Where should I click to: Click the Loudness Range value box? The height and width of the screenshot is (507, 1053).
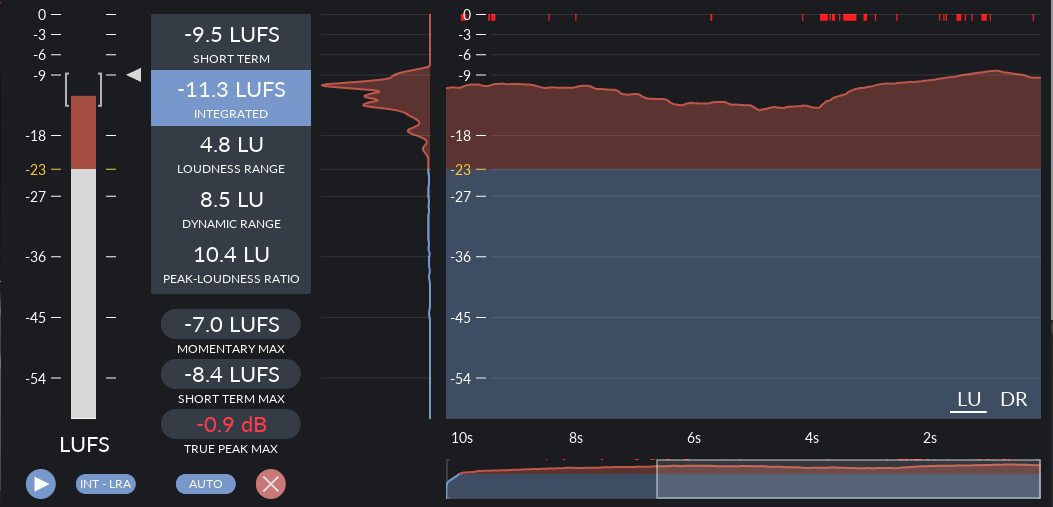point(231,153)
